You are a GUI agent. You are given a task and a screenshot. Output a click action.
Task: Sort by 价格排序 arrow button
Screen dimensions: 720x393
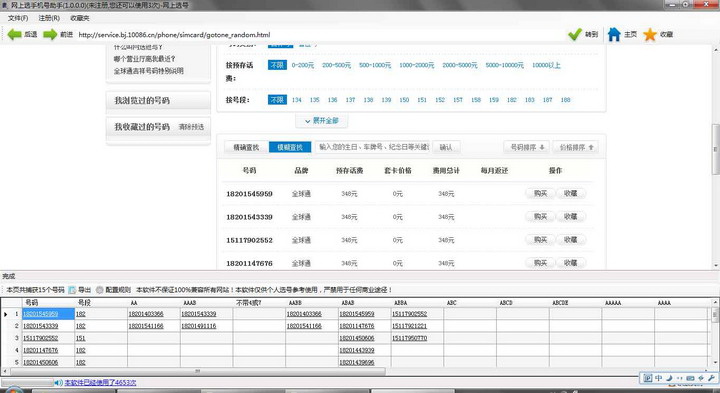(576, 147)
